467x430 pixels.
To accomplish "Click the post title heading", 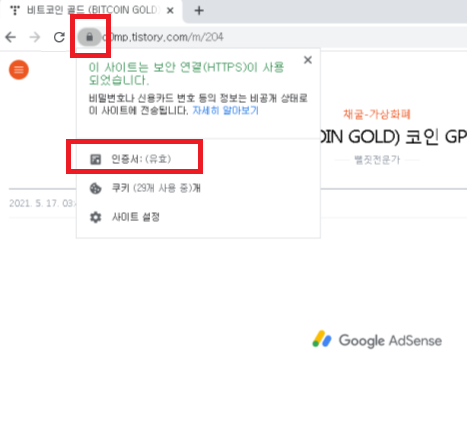I will click(393, 137).
